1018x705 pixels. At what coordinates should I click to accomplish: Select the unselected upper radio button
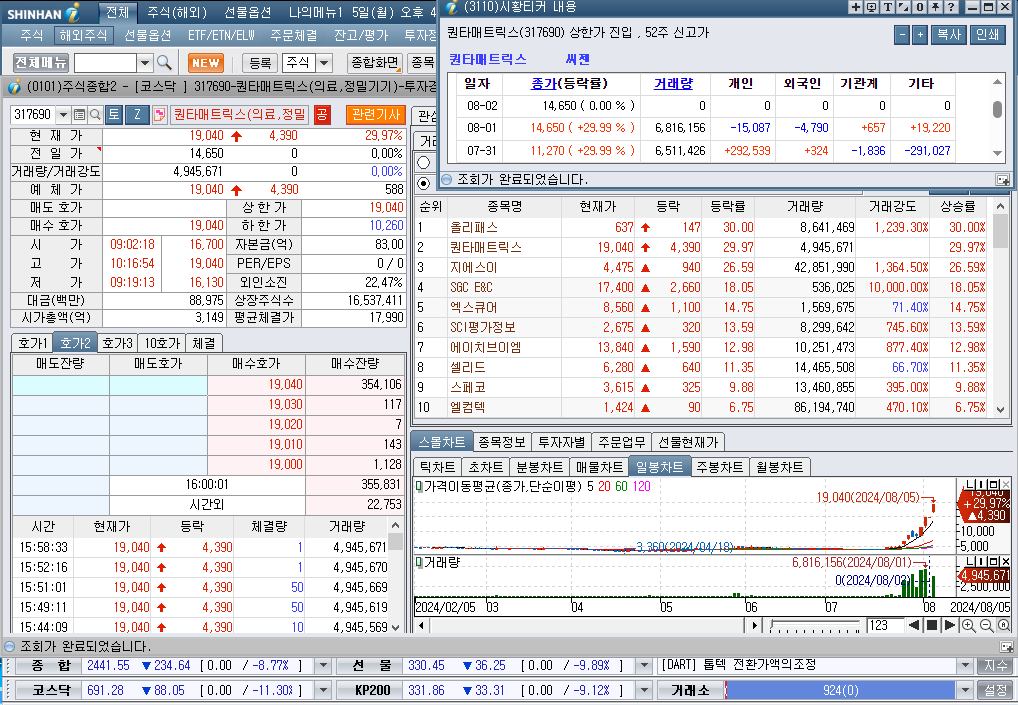tap(424, 162)
